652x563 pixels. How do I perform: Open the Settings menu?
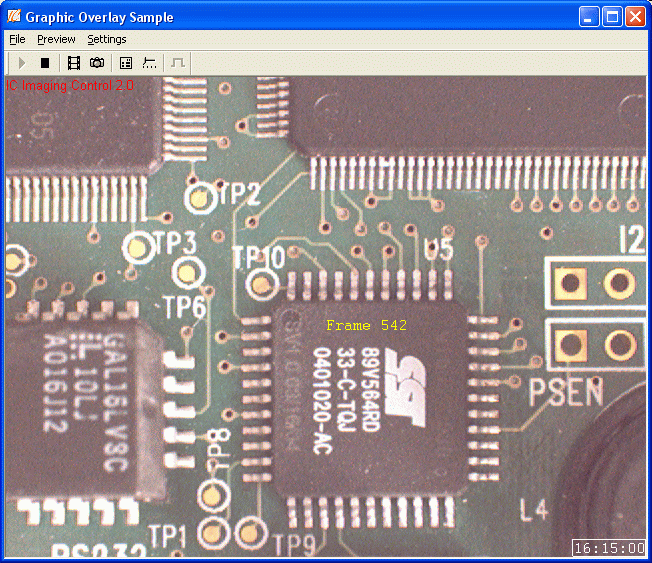(107, 39)
